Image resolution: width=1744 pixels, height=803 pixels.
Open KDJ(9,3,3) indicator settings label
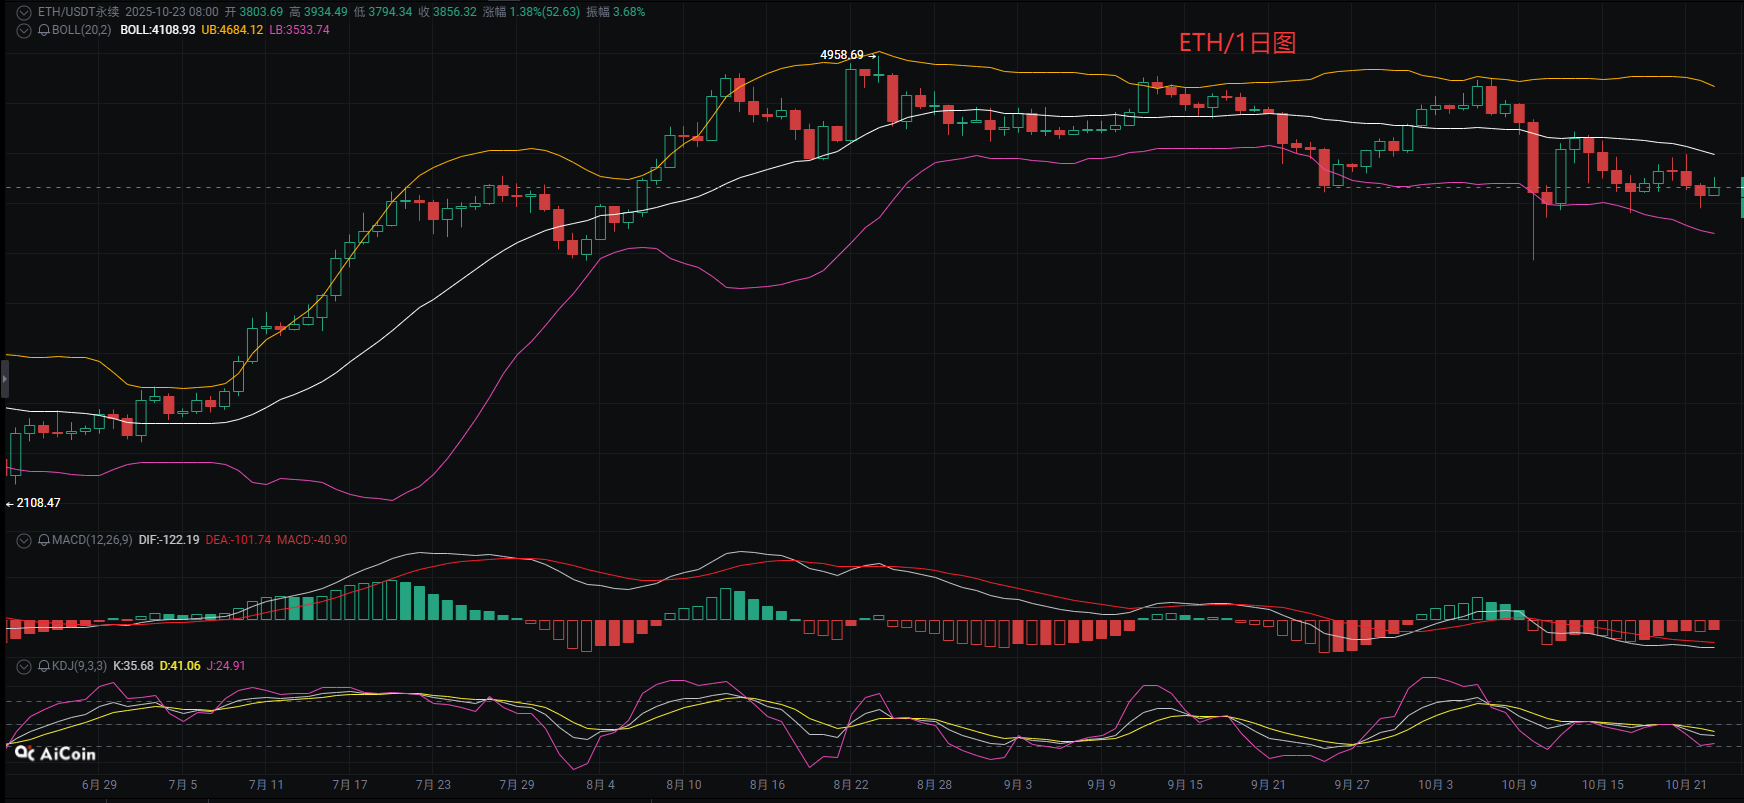point(79,666)
